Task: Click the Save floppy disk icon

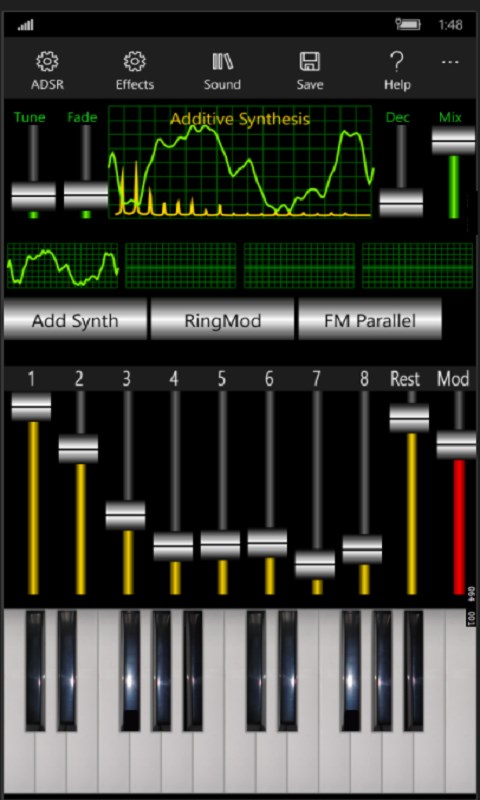Action: (310, 62)
